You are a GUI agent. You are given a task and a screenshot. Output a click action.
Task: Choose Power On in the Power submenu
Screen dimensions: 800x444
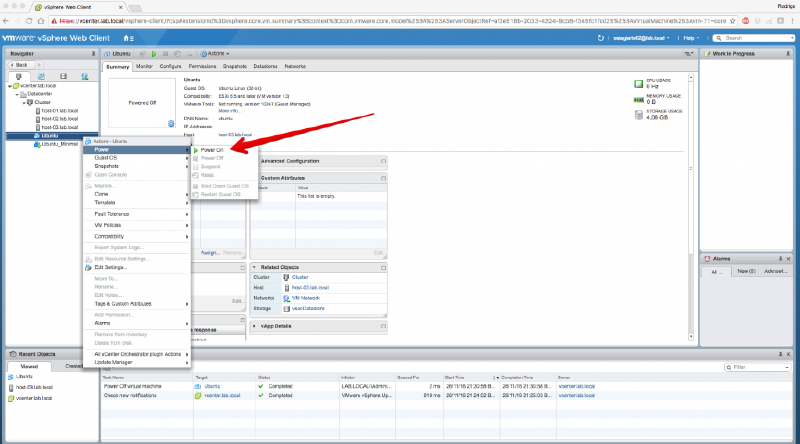pos(212,150)
